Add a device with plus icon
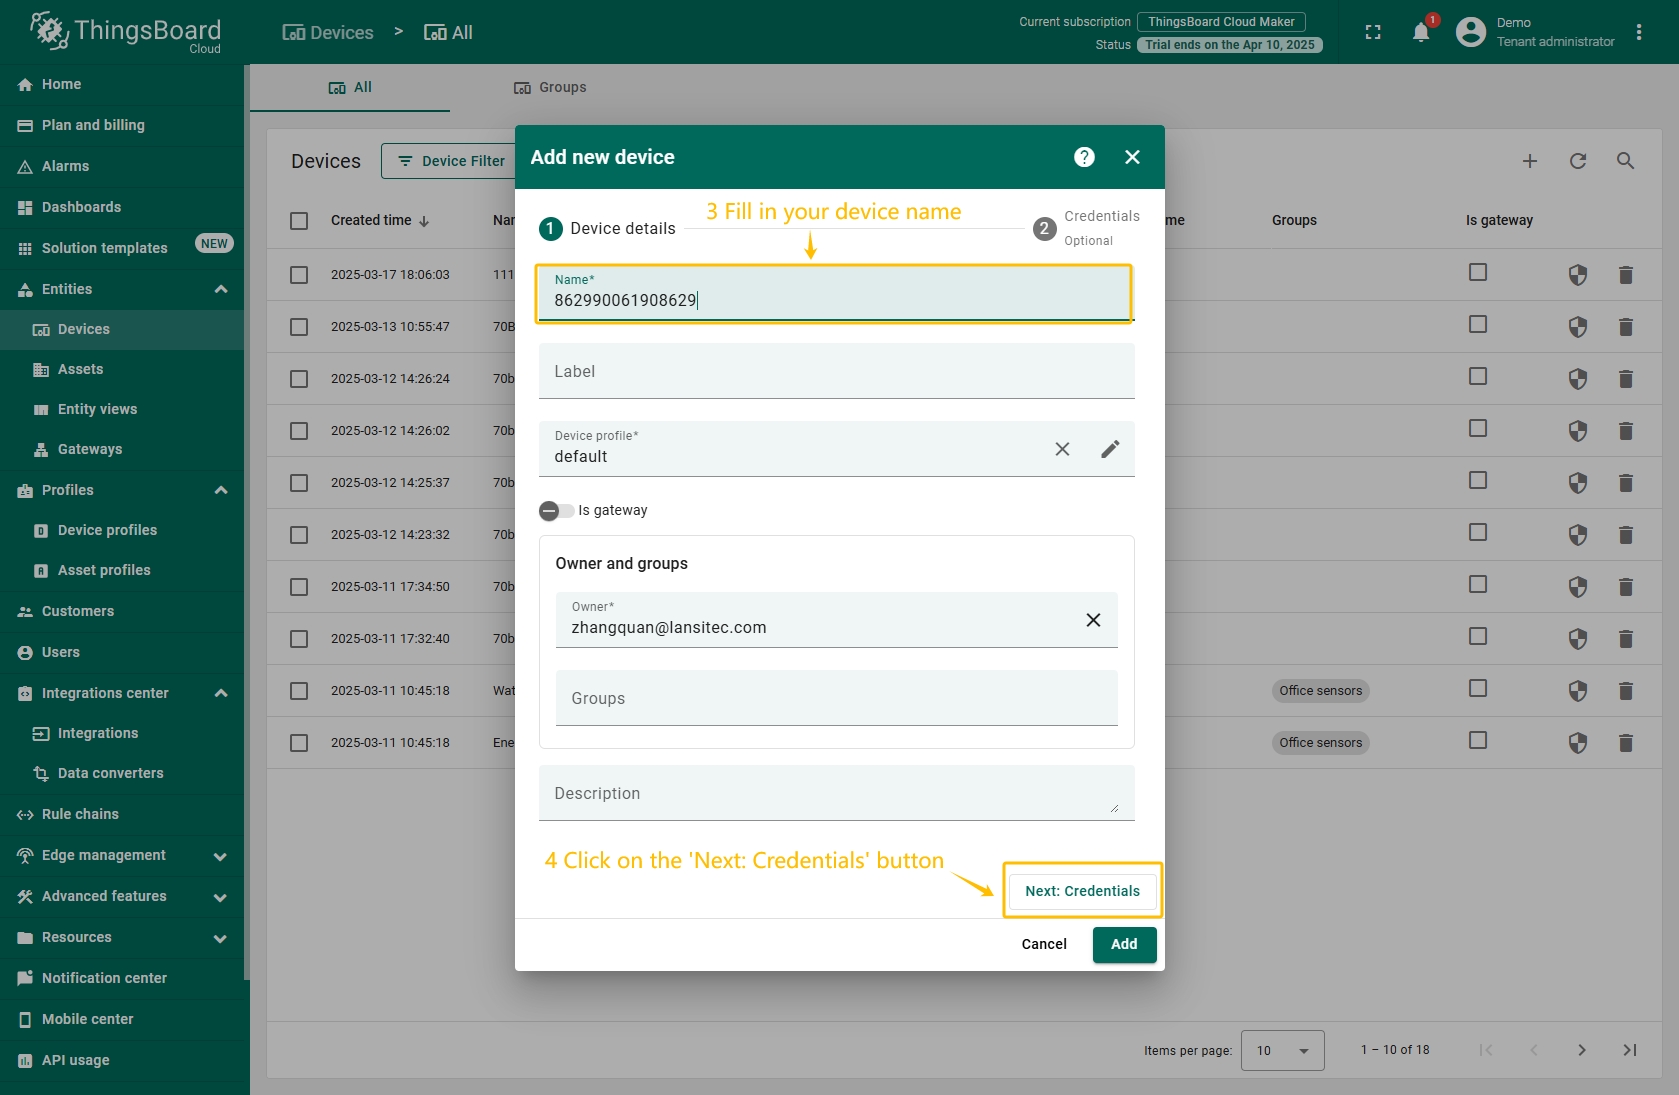This screenshot has width=1679, height=1095. point(1530,161)
